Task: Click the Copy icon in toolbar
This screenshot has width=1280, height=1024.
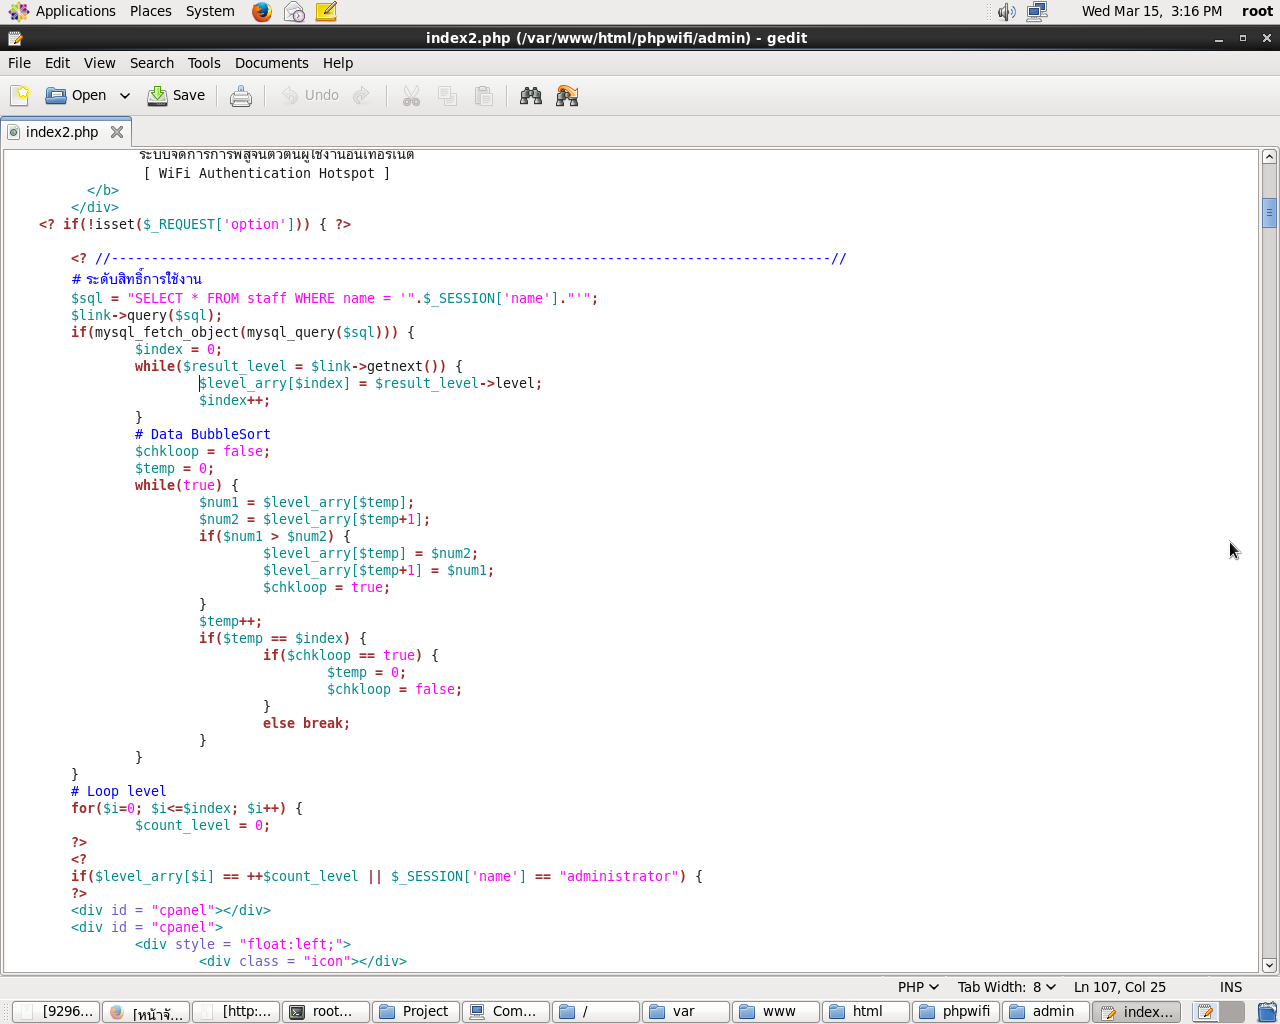Action: click(x=447, y=96)
